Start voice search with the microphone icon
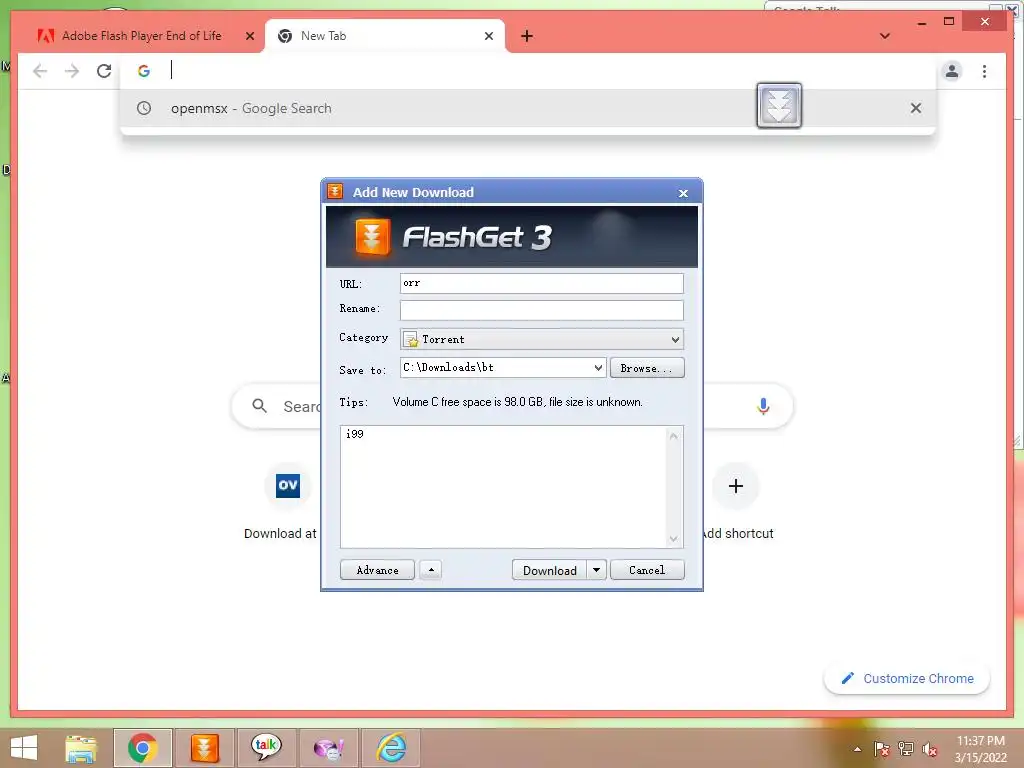This screenshot has height=768, width=1024. [x=763, y=406]
